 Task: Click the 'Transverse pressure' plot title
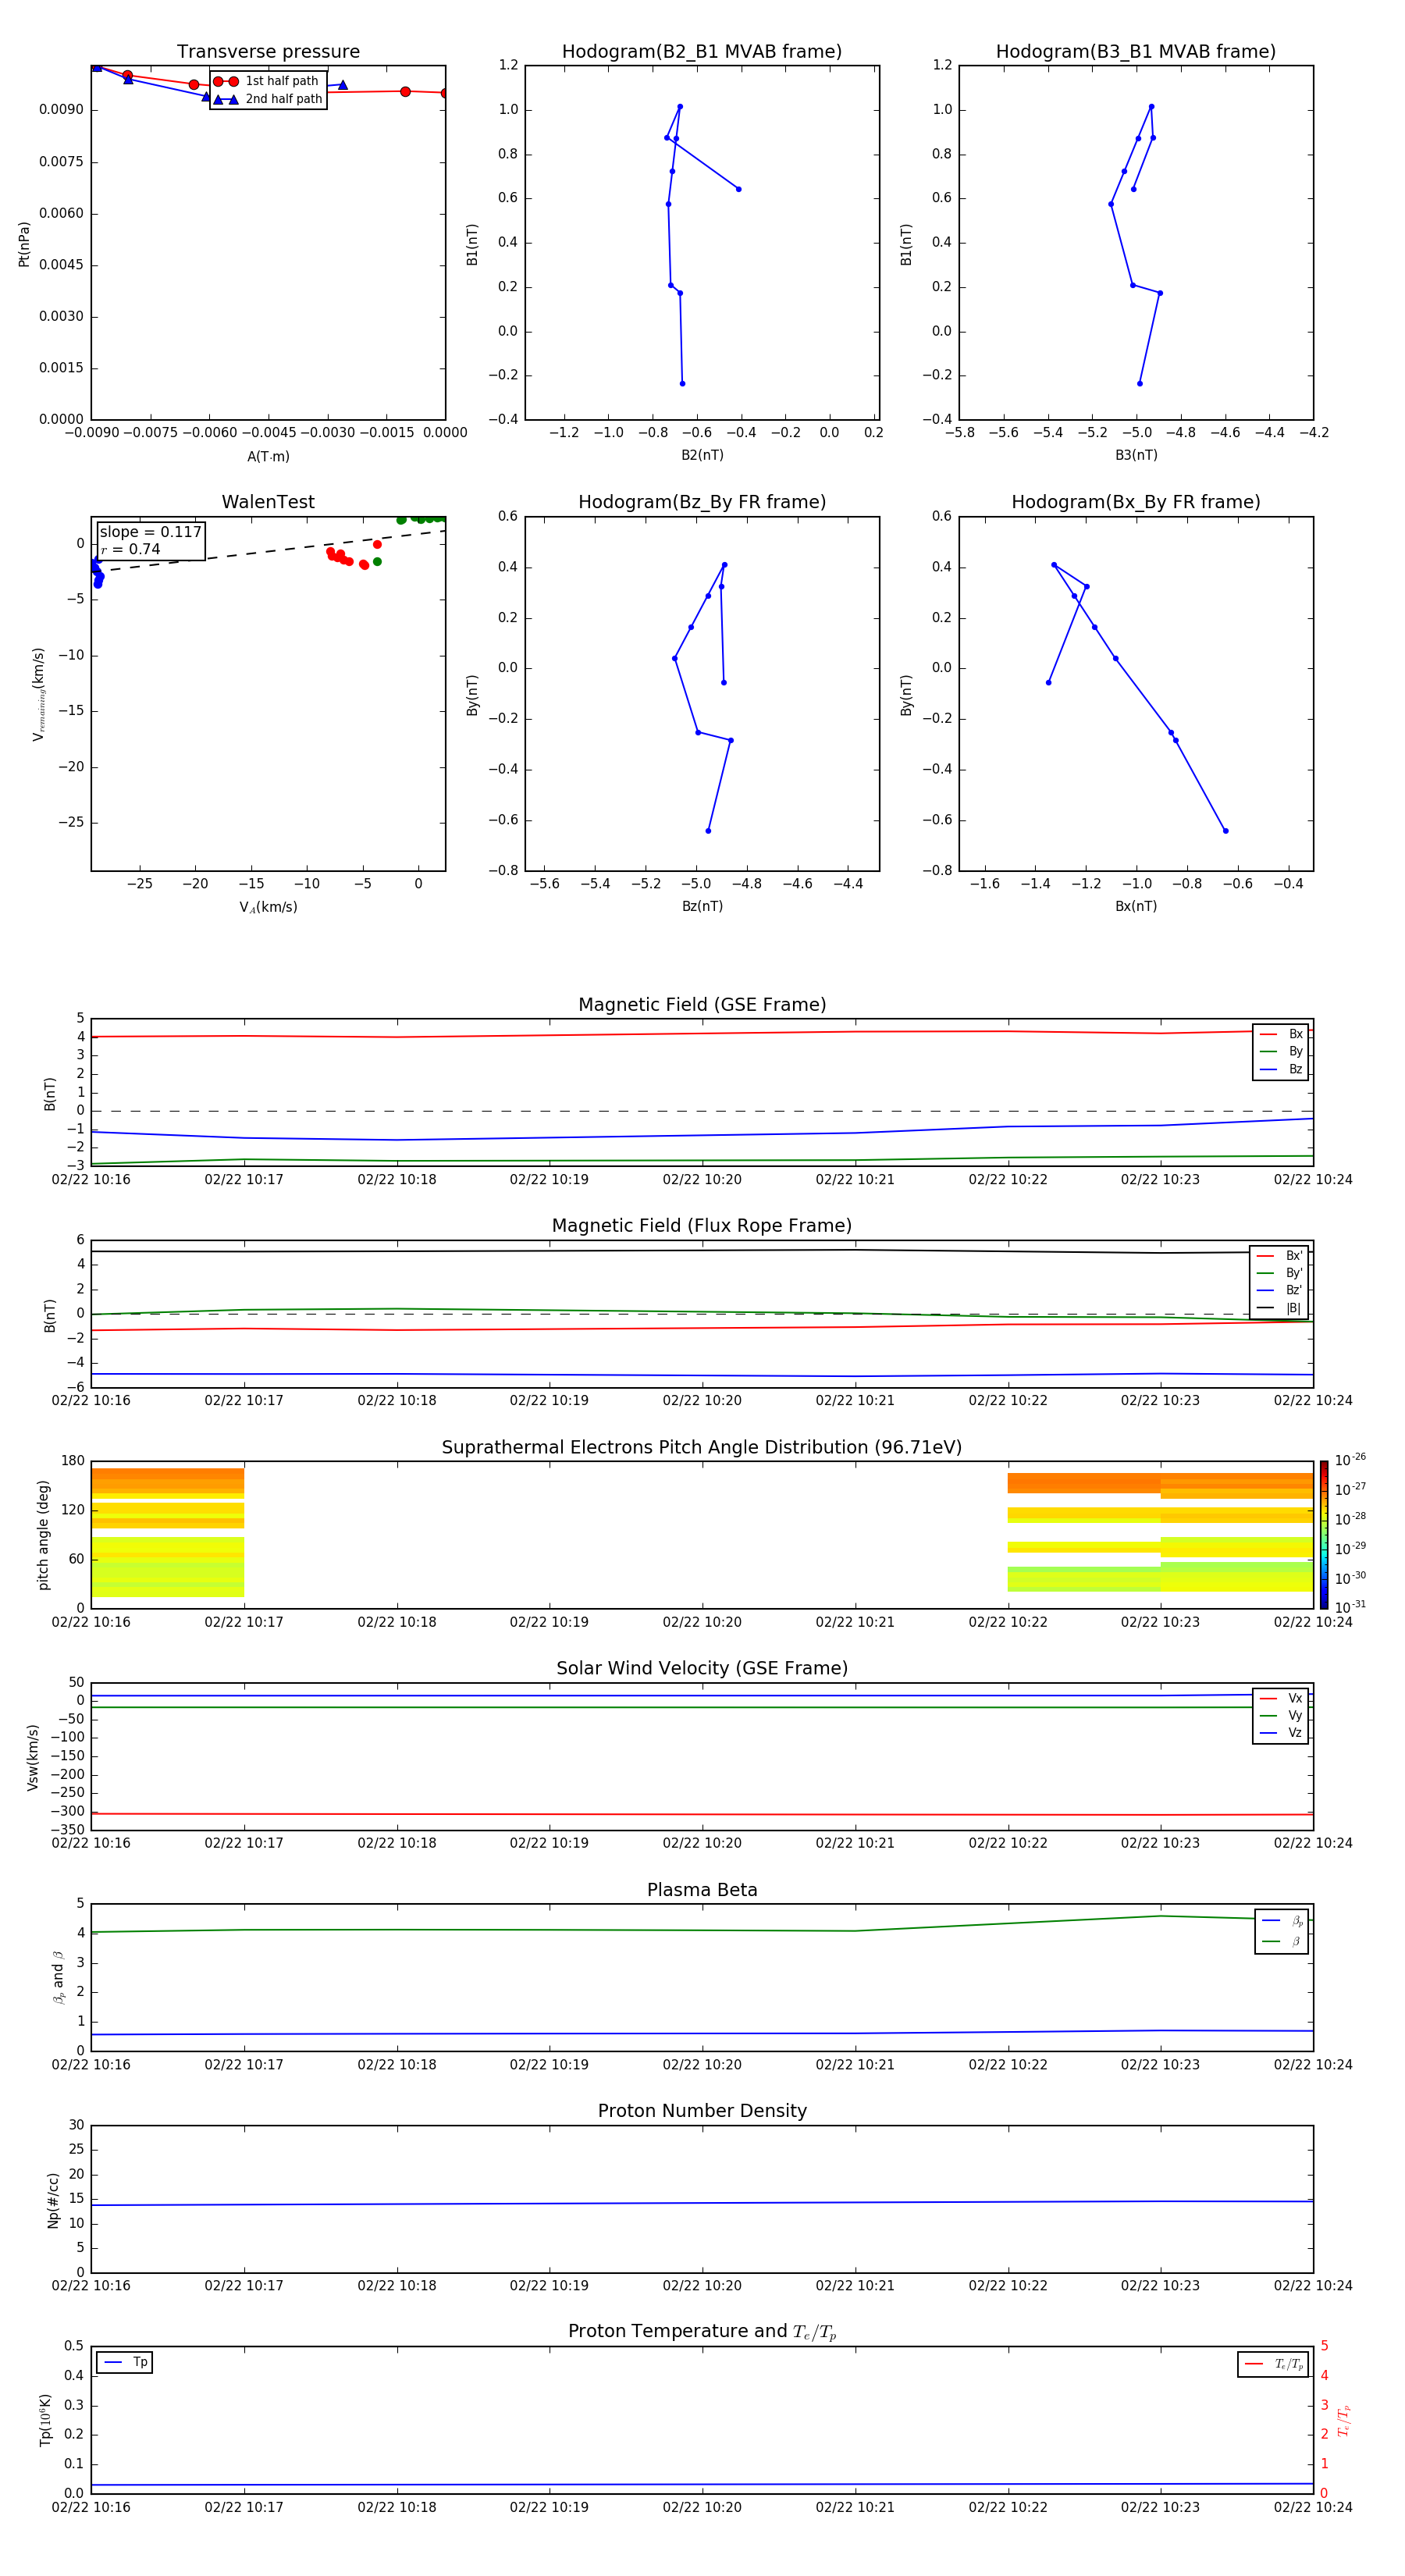pyautogui.click(x=268, y=52)
